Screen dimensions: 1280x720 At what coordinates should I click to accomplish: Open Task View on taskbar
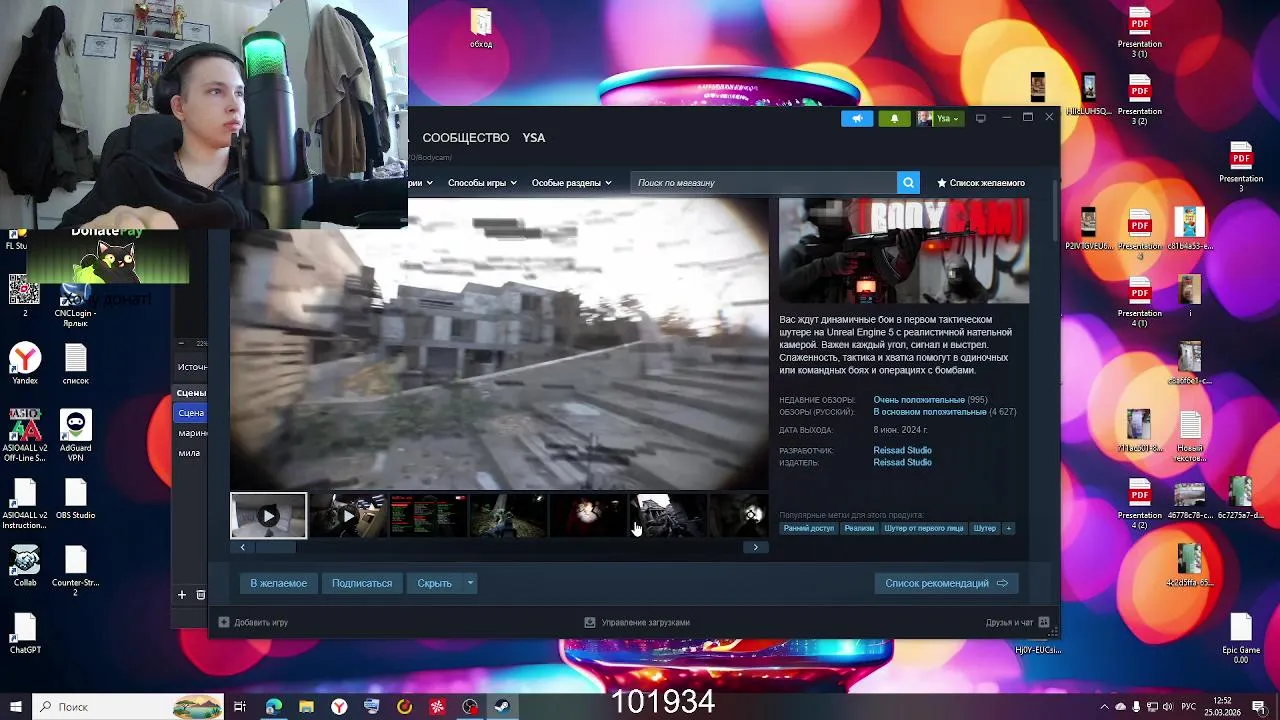[x=240, y=707]
